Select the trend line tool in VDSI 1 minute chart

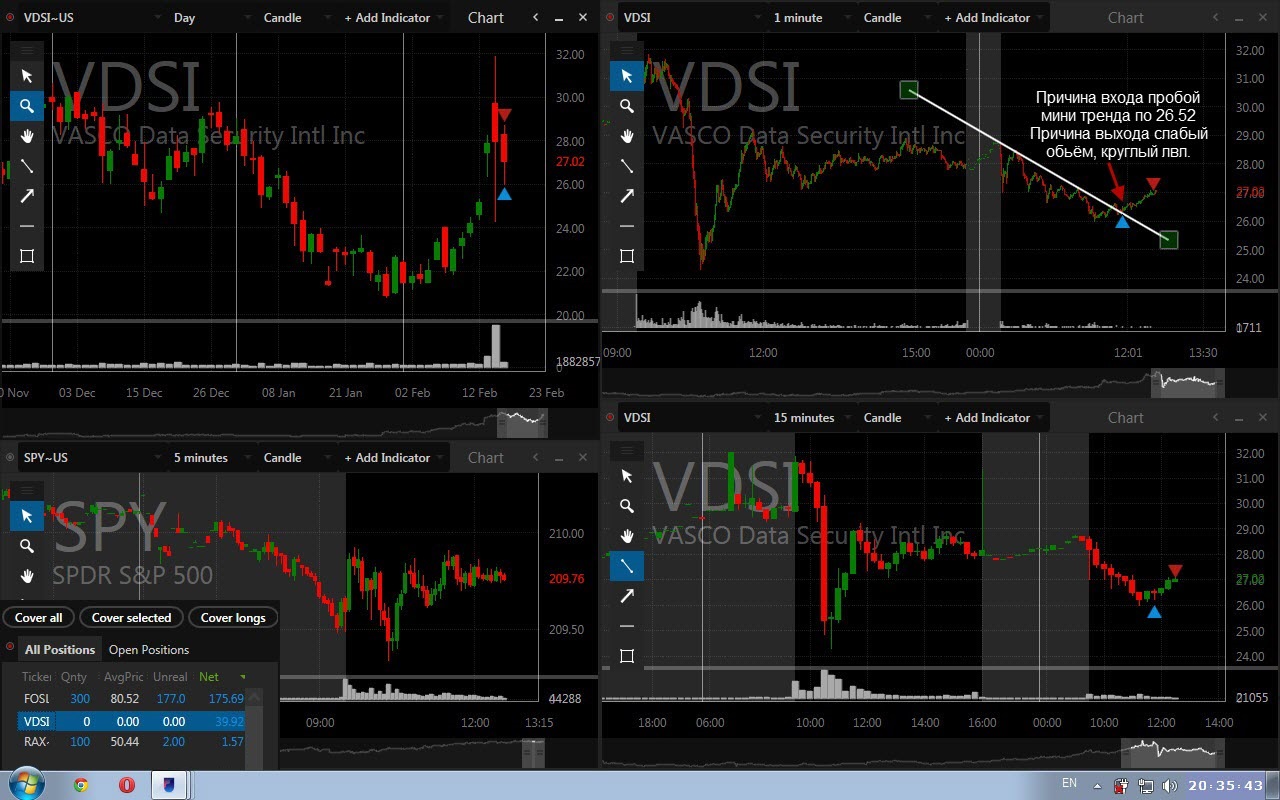(x=627, y=166)
